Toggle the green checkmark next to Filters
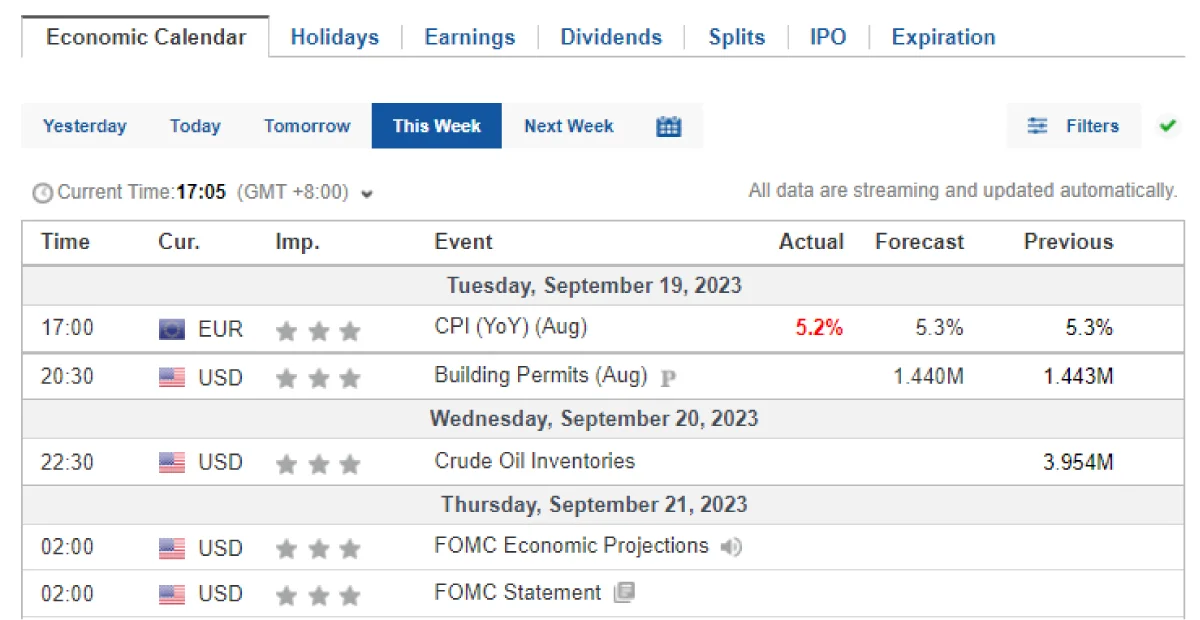The width and height of the screenshot is (1200, 620). pos(1168,126)
